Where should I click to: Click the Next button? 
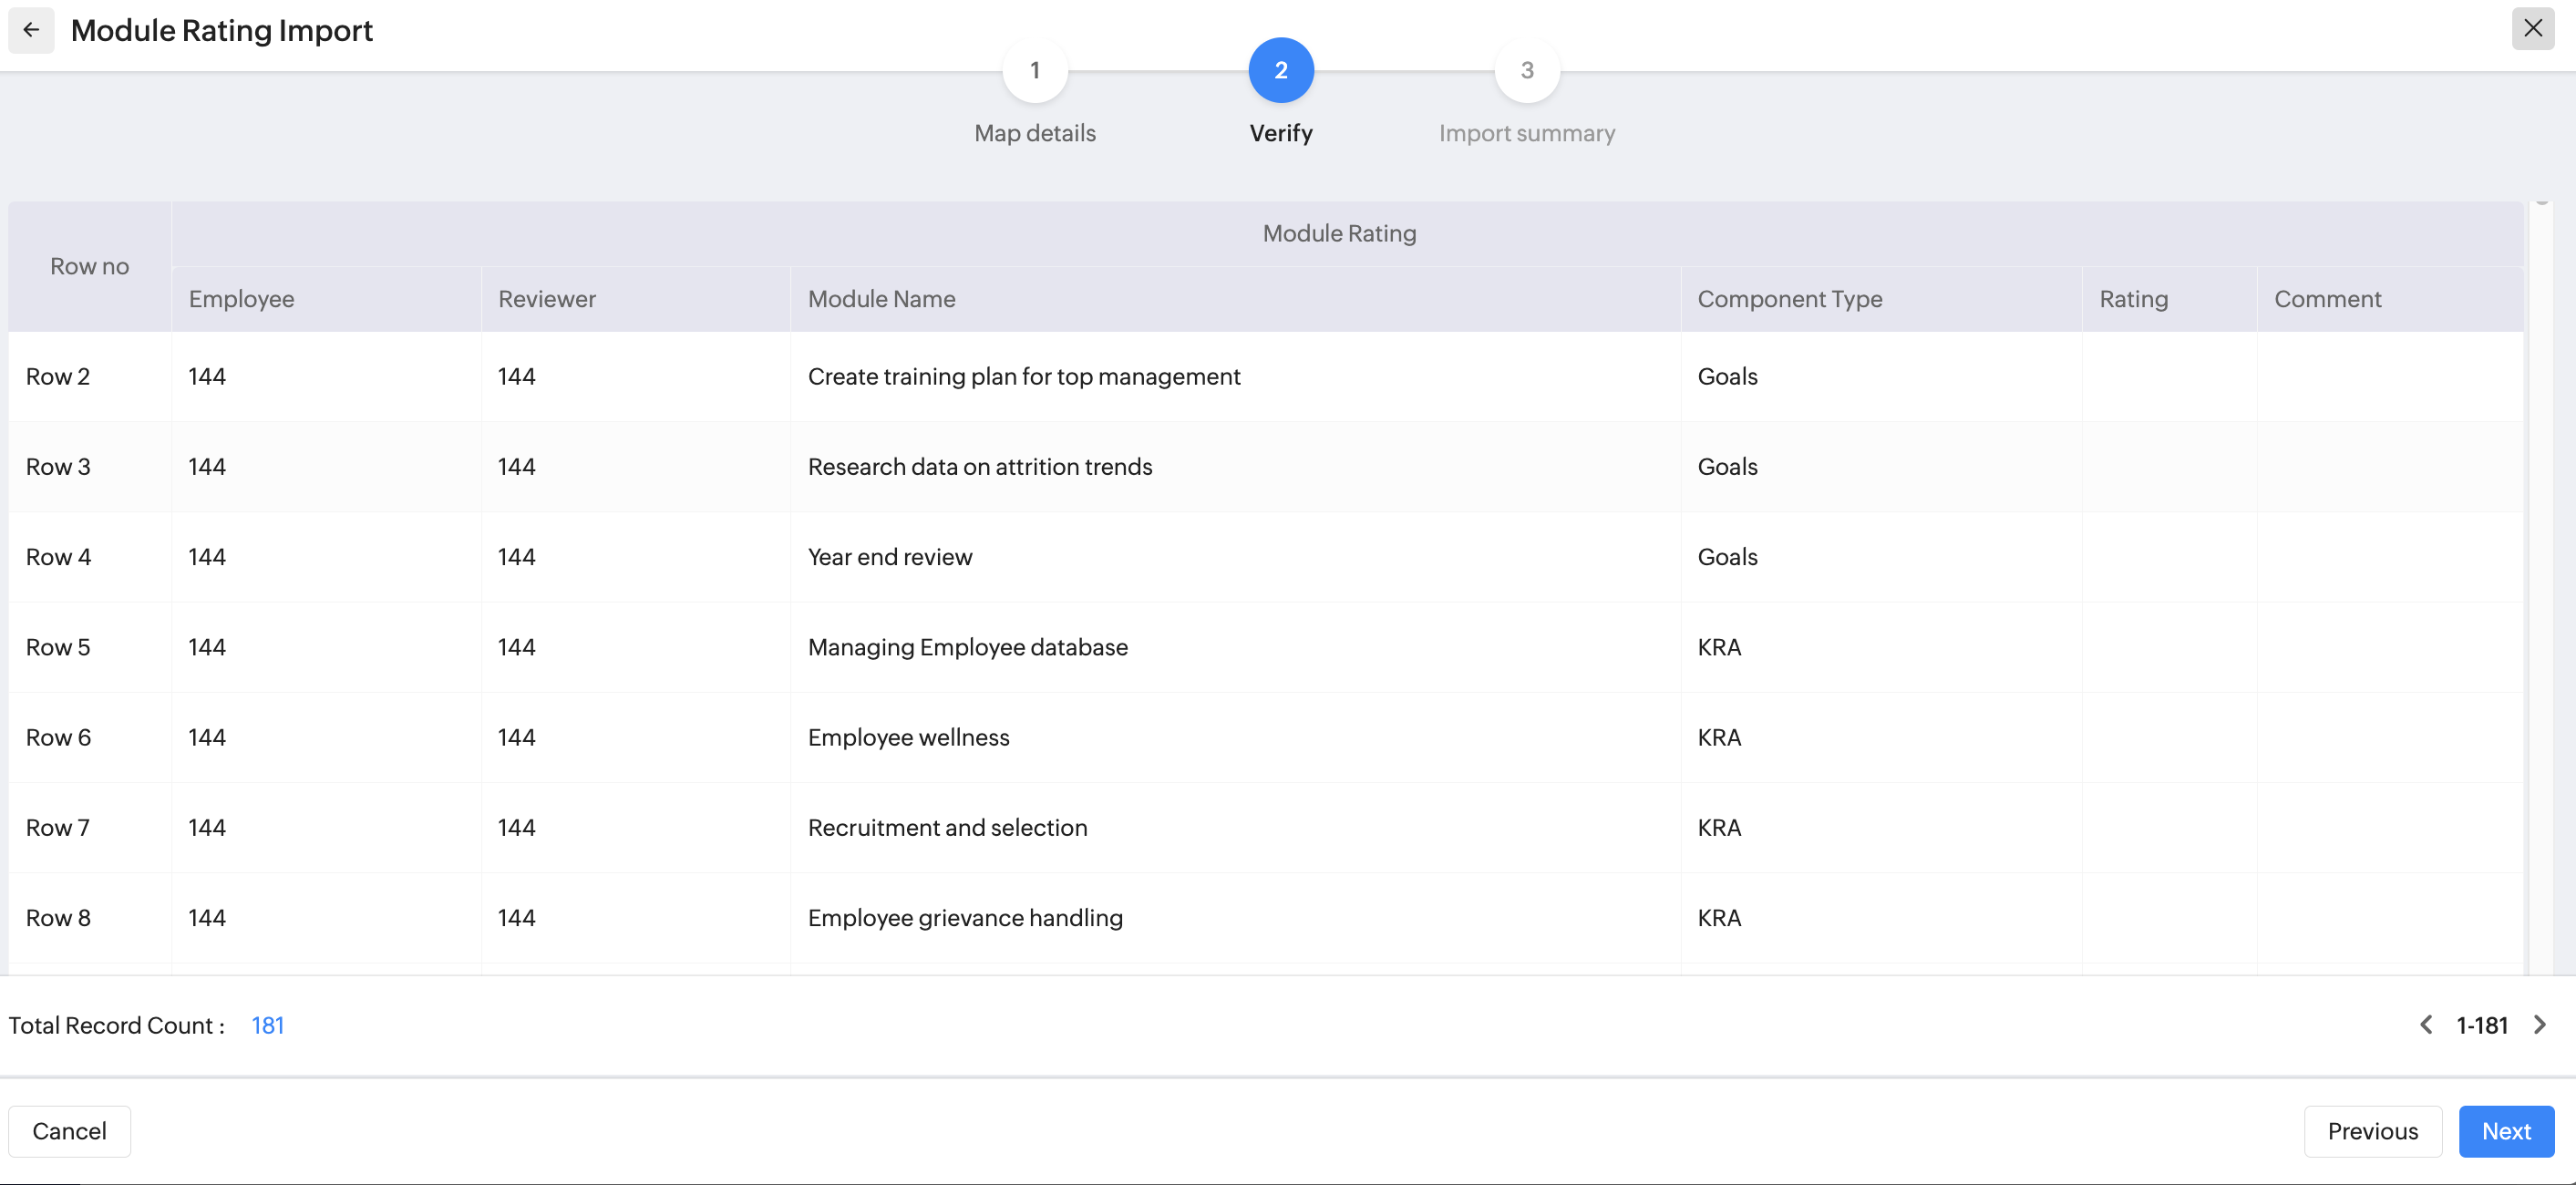pos(2505,1131)
